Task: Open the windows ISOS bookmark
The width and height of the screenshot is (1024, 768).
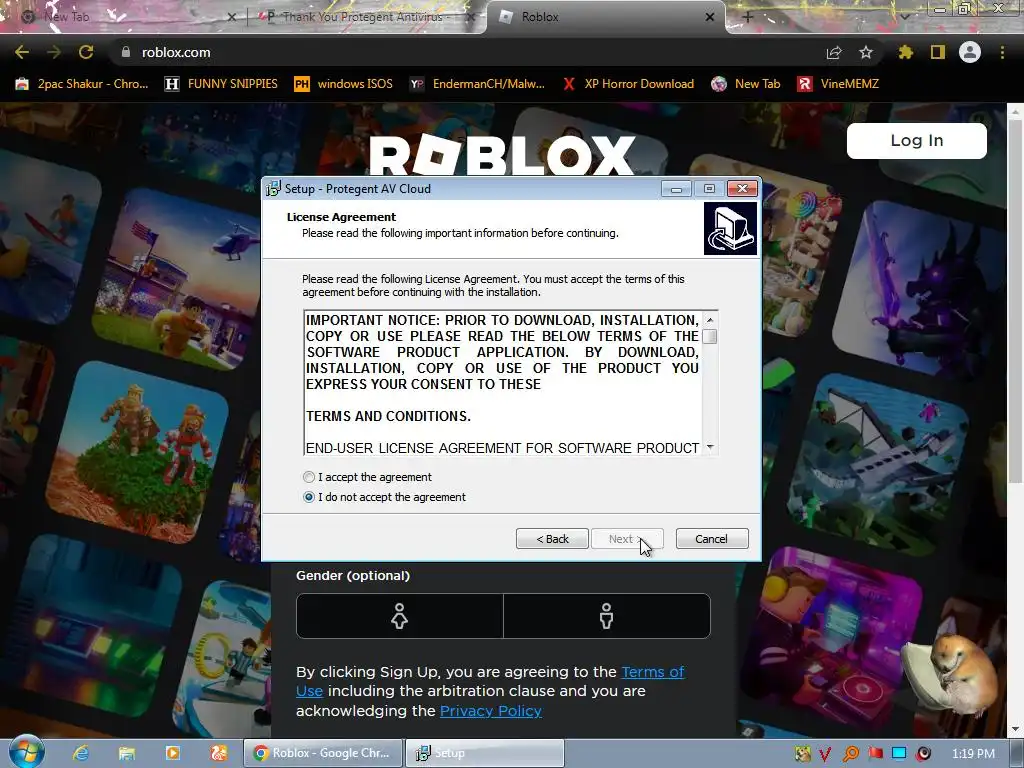Action: (x=344, y=84)
